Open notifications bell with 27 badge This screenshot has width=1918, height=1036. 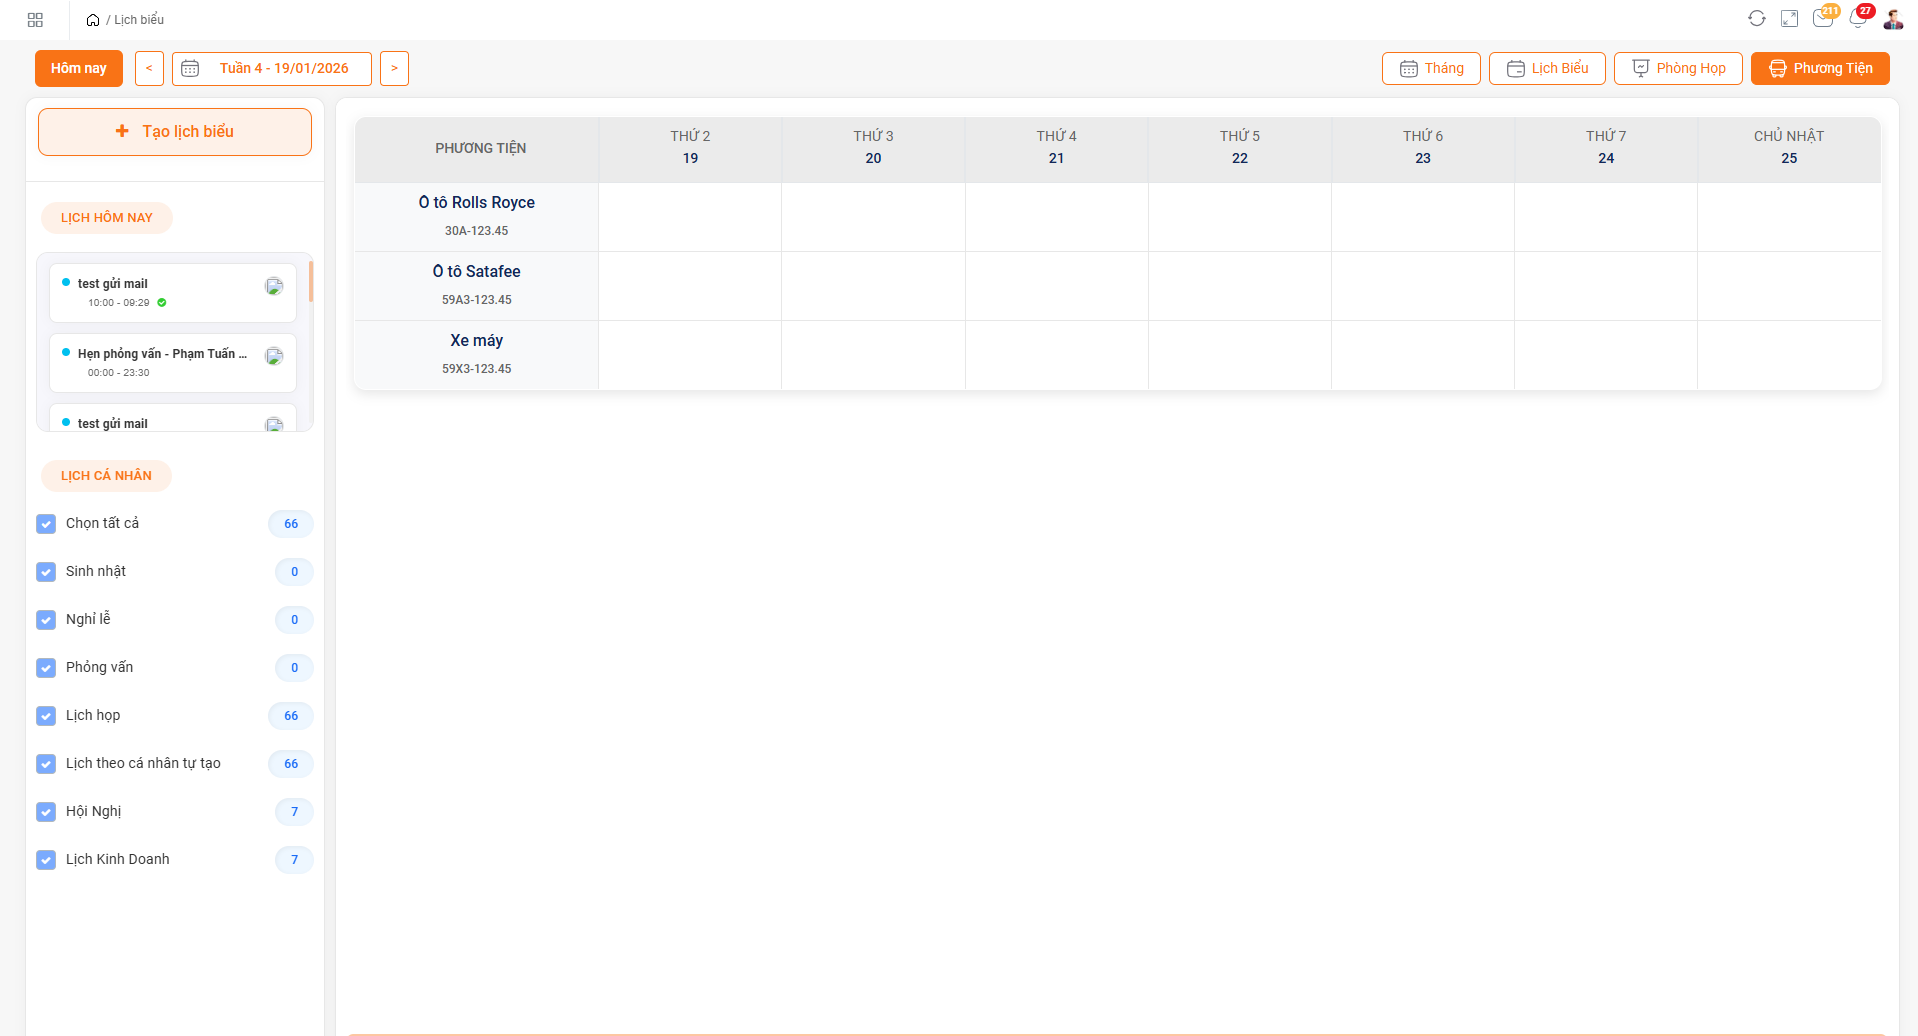[1857, 19]
